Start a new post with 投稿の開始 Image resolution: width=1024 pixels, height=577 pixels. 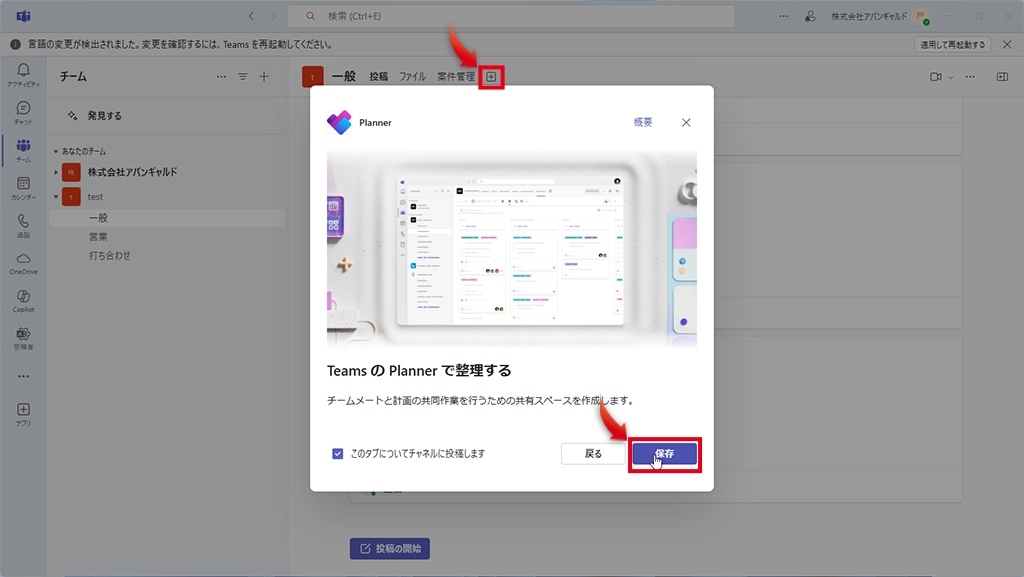(390, 549)
